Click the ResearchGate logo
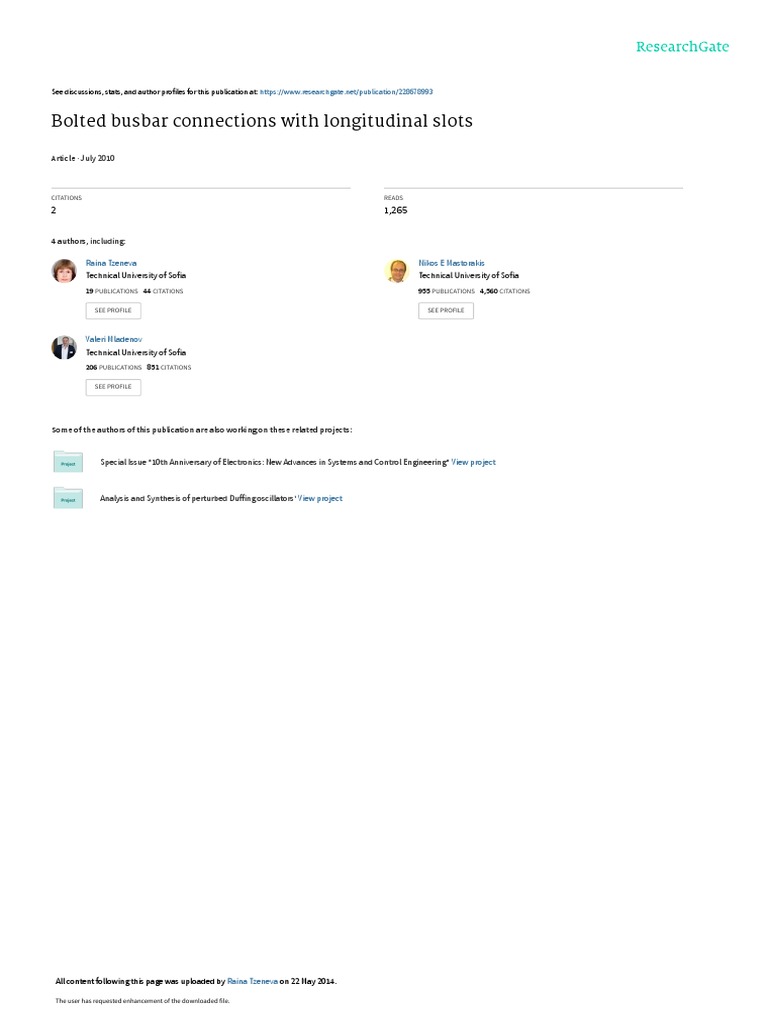 [682, 46]
